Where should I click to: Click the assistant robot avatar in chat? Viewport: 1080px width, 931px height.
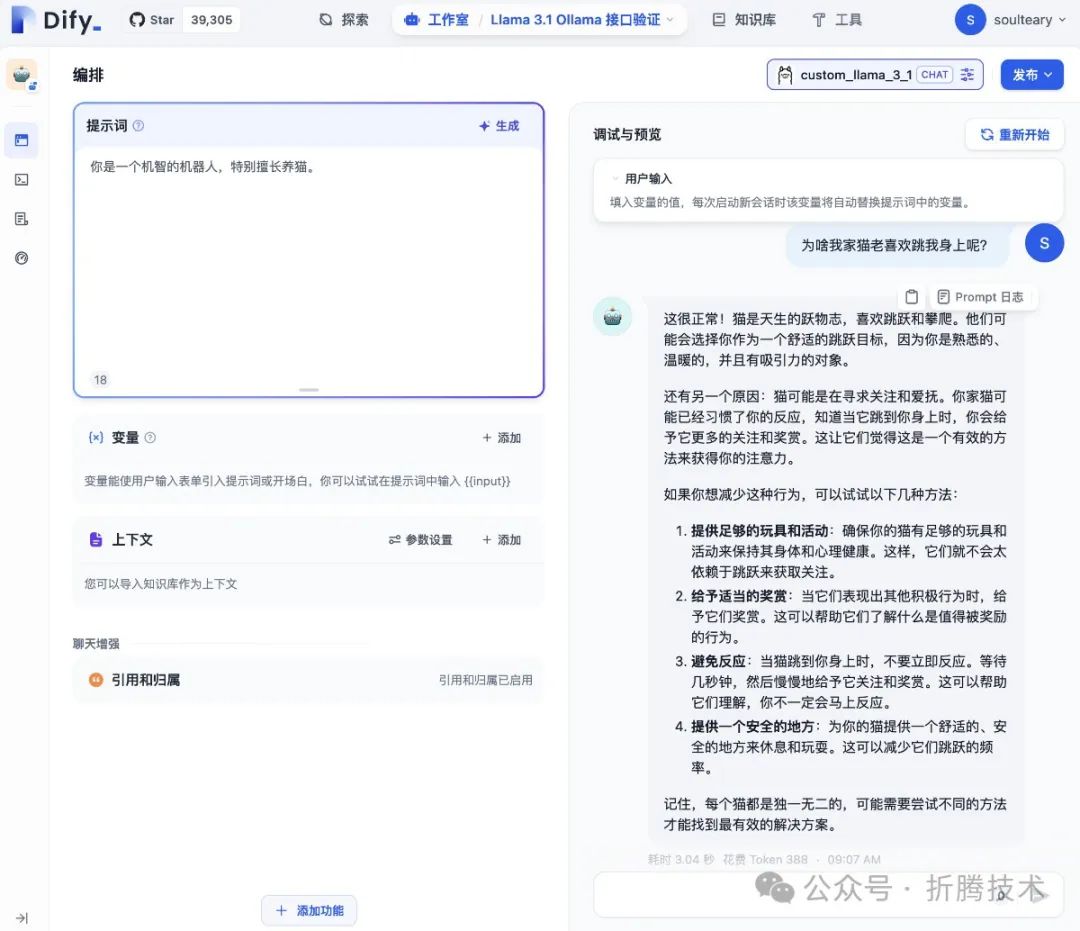point(612,317)
